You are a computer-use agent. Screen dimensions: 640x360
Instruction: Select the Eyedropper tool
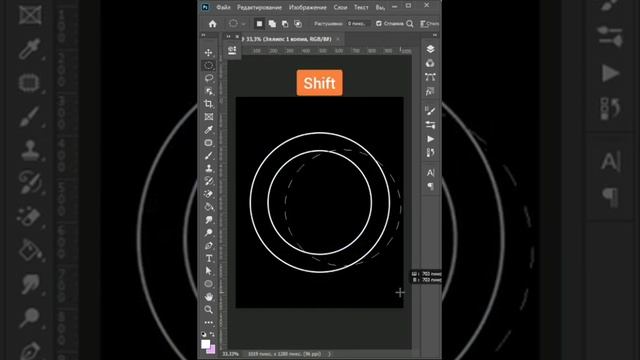pyautogui.click(x=209, y=130)
